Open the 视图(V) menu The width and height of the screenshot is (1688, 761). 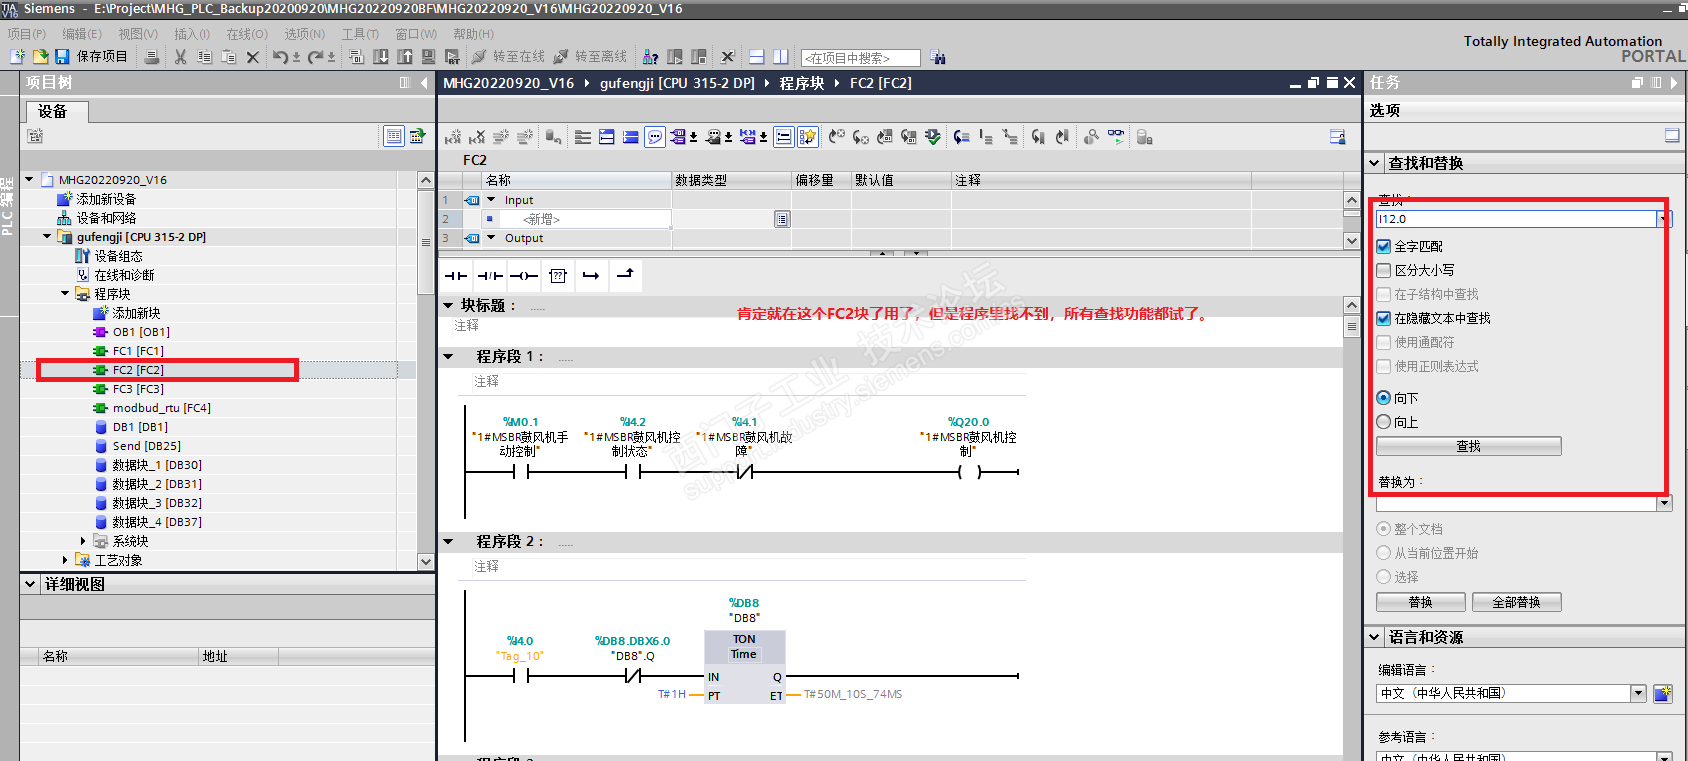[138, 34]
